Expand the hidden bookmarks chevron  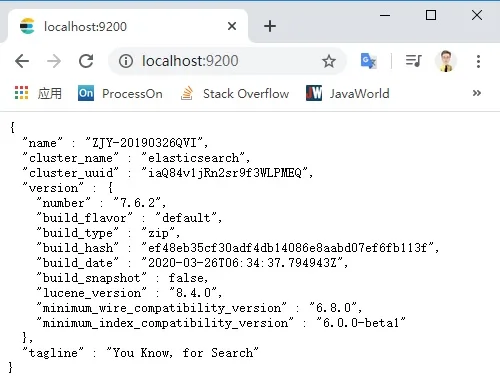tap(477, 93)
